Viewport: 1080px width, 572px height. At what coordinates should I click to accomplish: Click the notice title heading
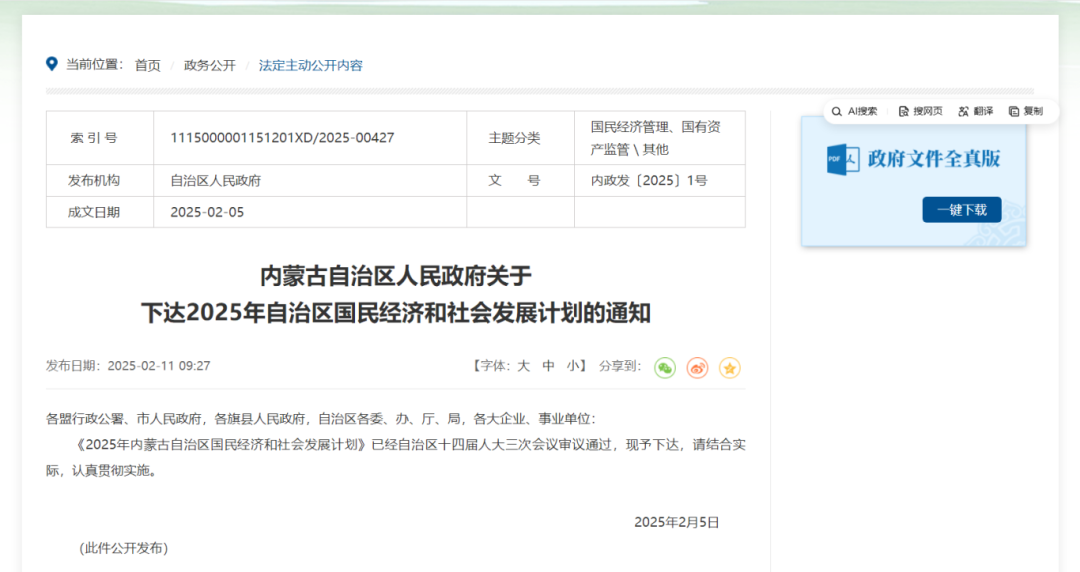coord(396,294)
